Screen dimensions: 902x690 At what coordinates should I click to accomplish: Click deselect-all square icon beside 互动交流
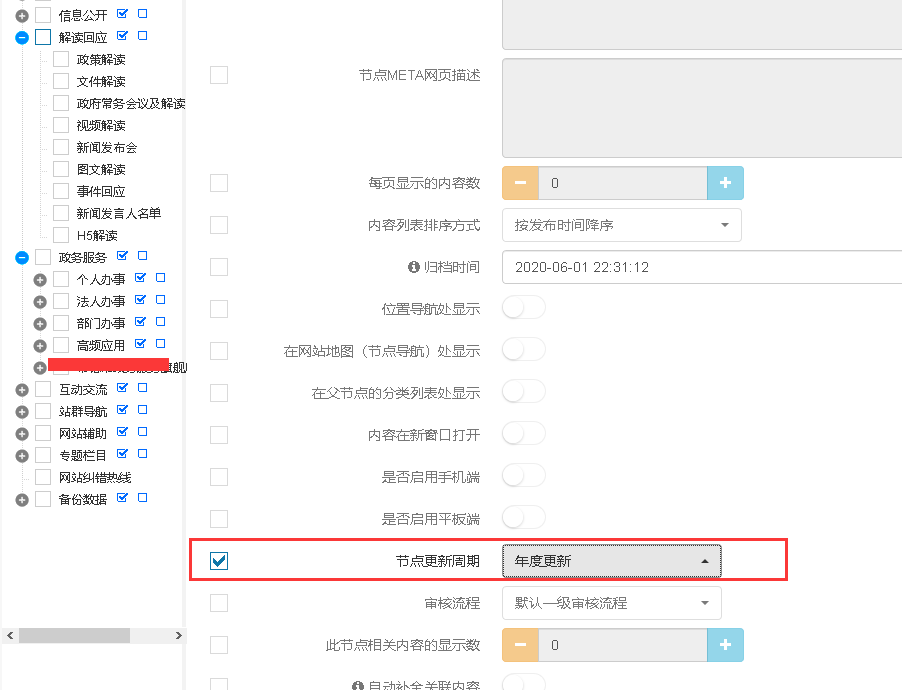point(142,388)
